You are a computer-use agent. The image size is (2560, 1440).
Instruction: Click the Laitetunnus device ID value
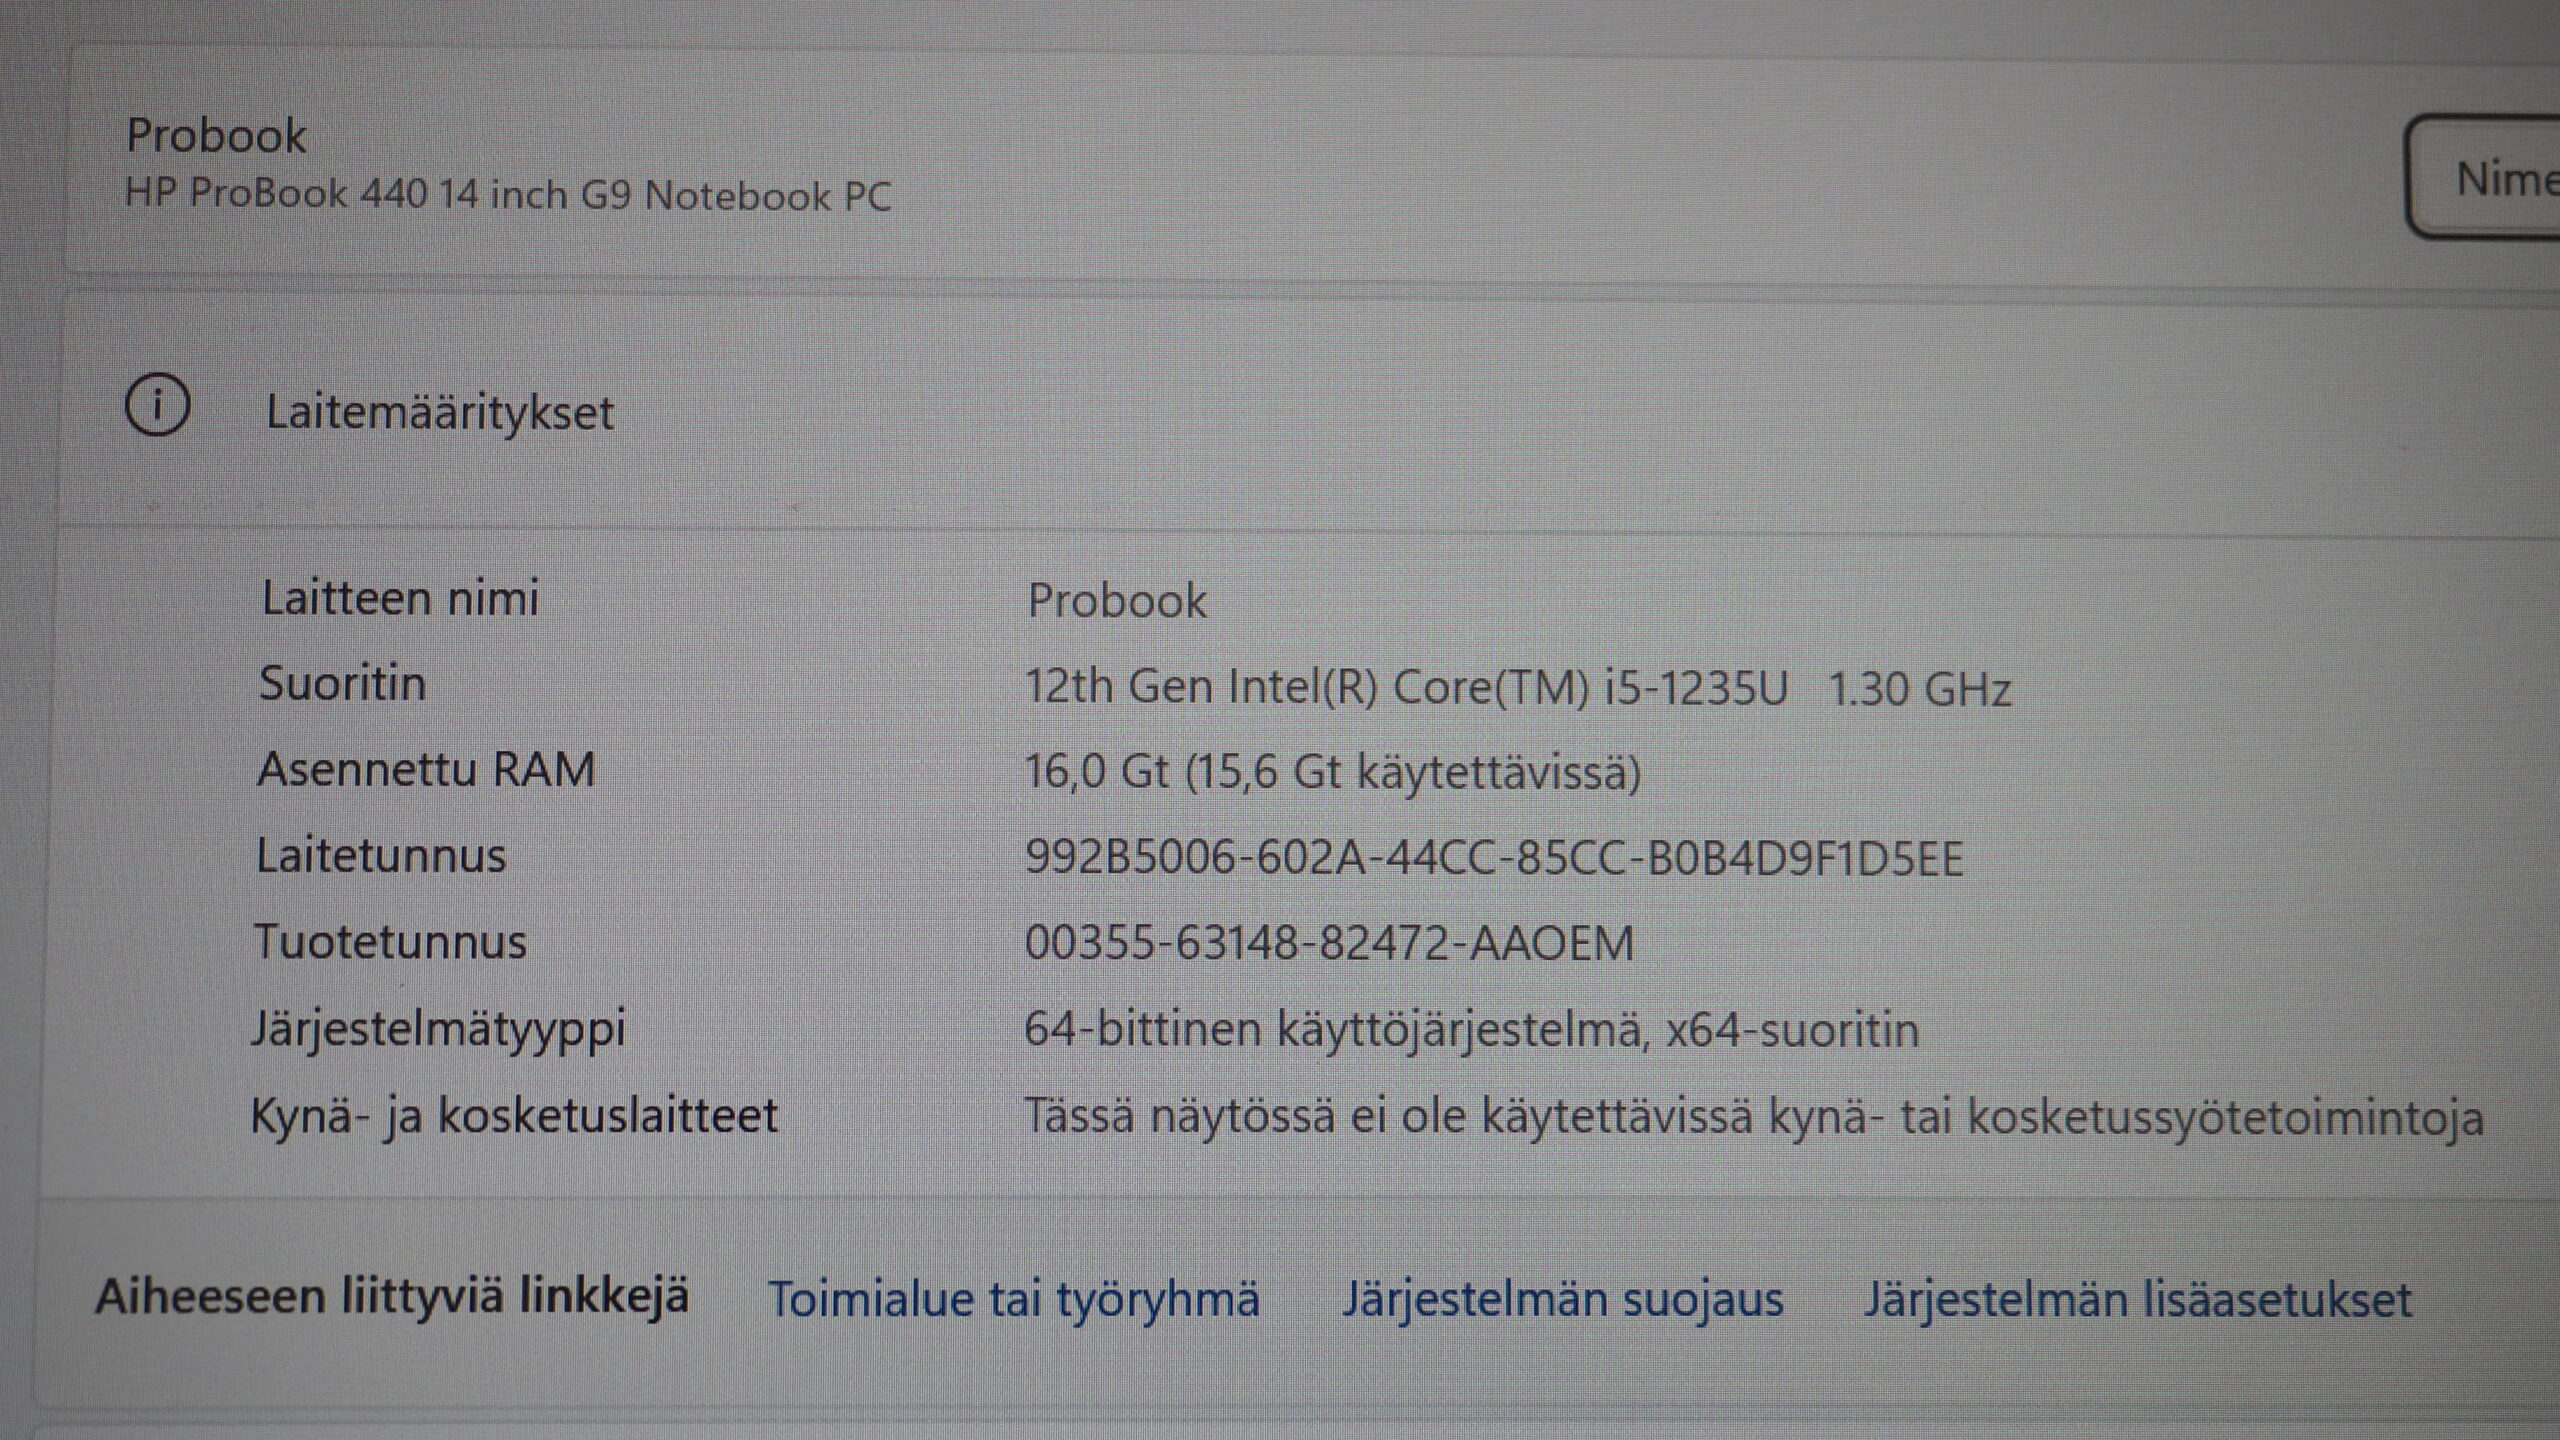pyautogui.click(x=1494, y=858)
